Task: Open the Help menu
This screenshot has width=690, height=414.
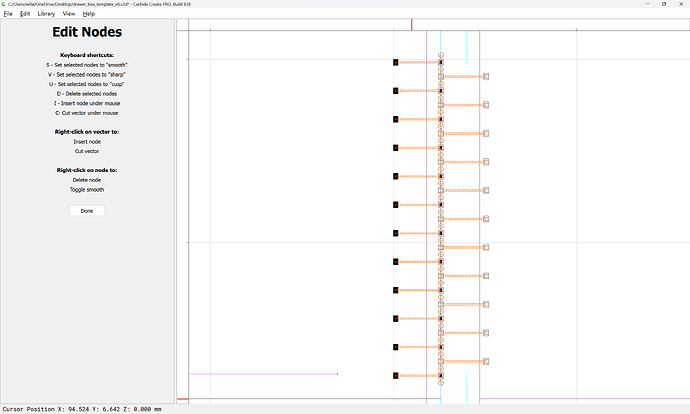Action: click(89, 14)
